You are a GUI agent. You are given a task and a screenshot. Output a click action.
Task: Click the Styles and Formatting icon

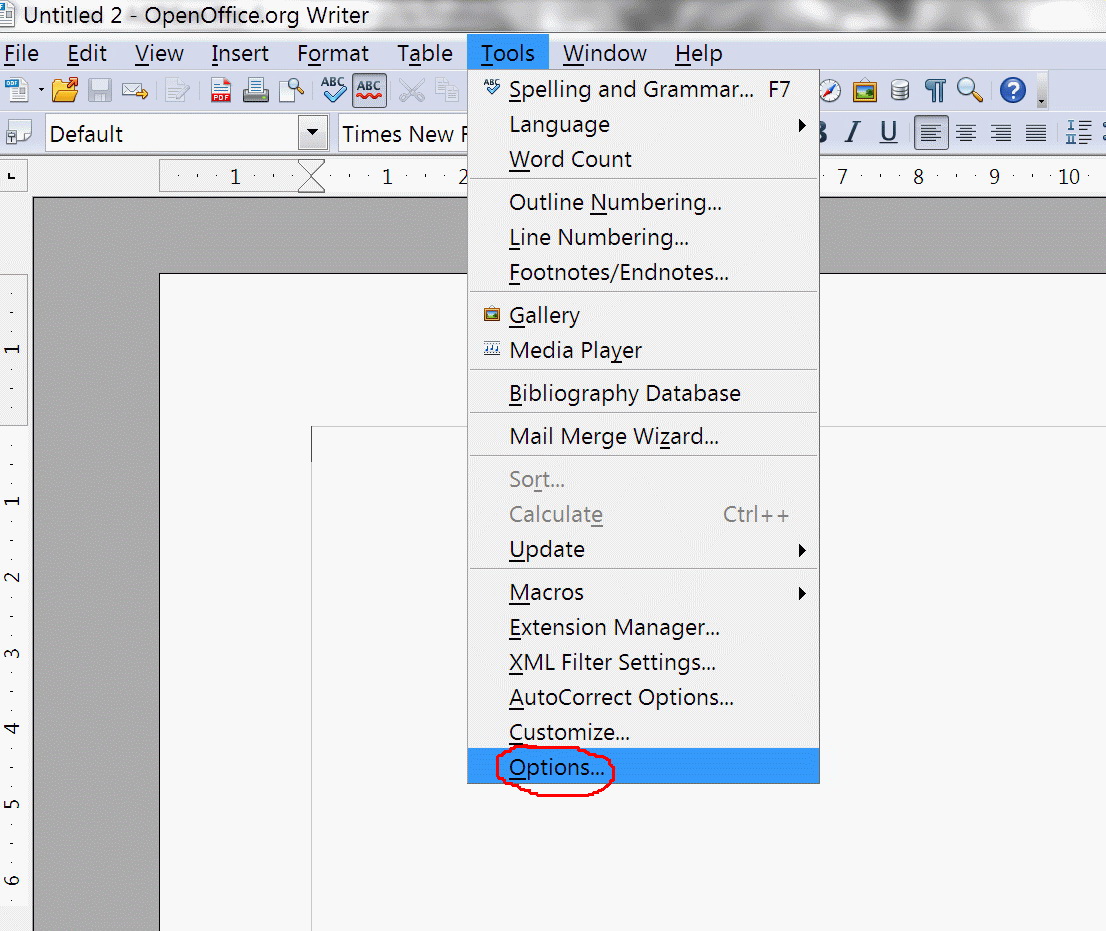(x=18, y=133)
